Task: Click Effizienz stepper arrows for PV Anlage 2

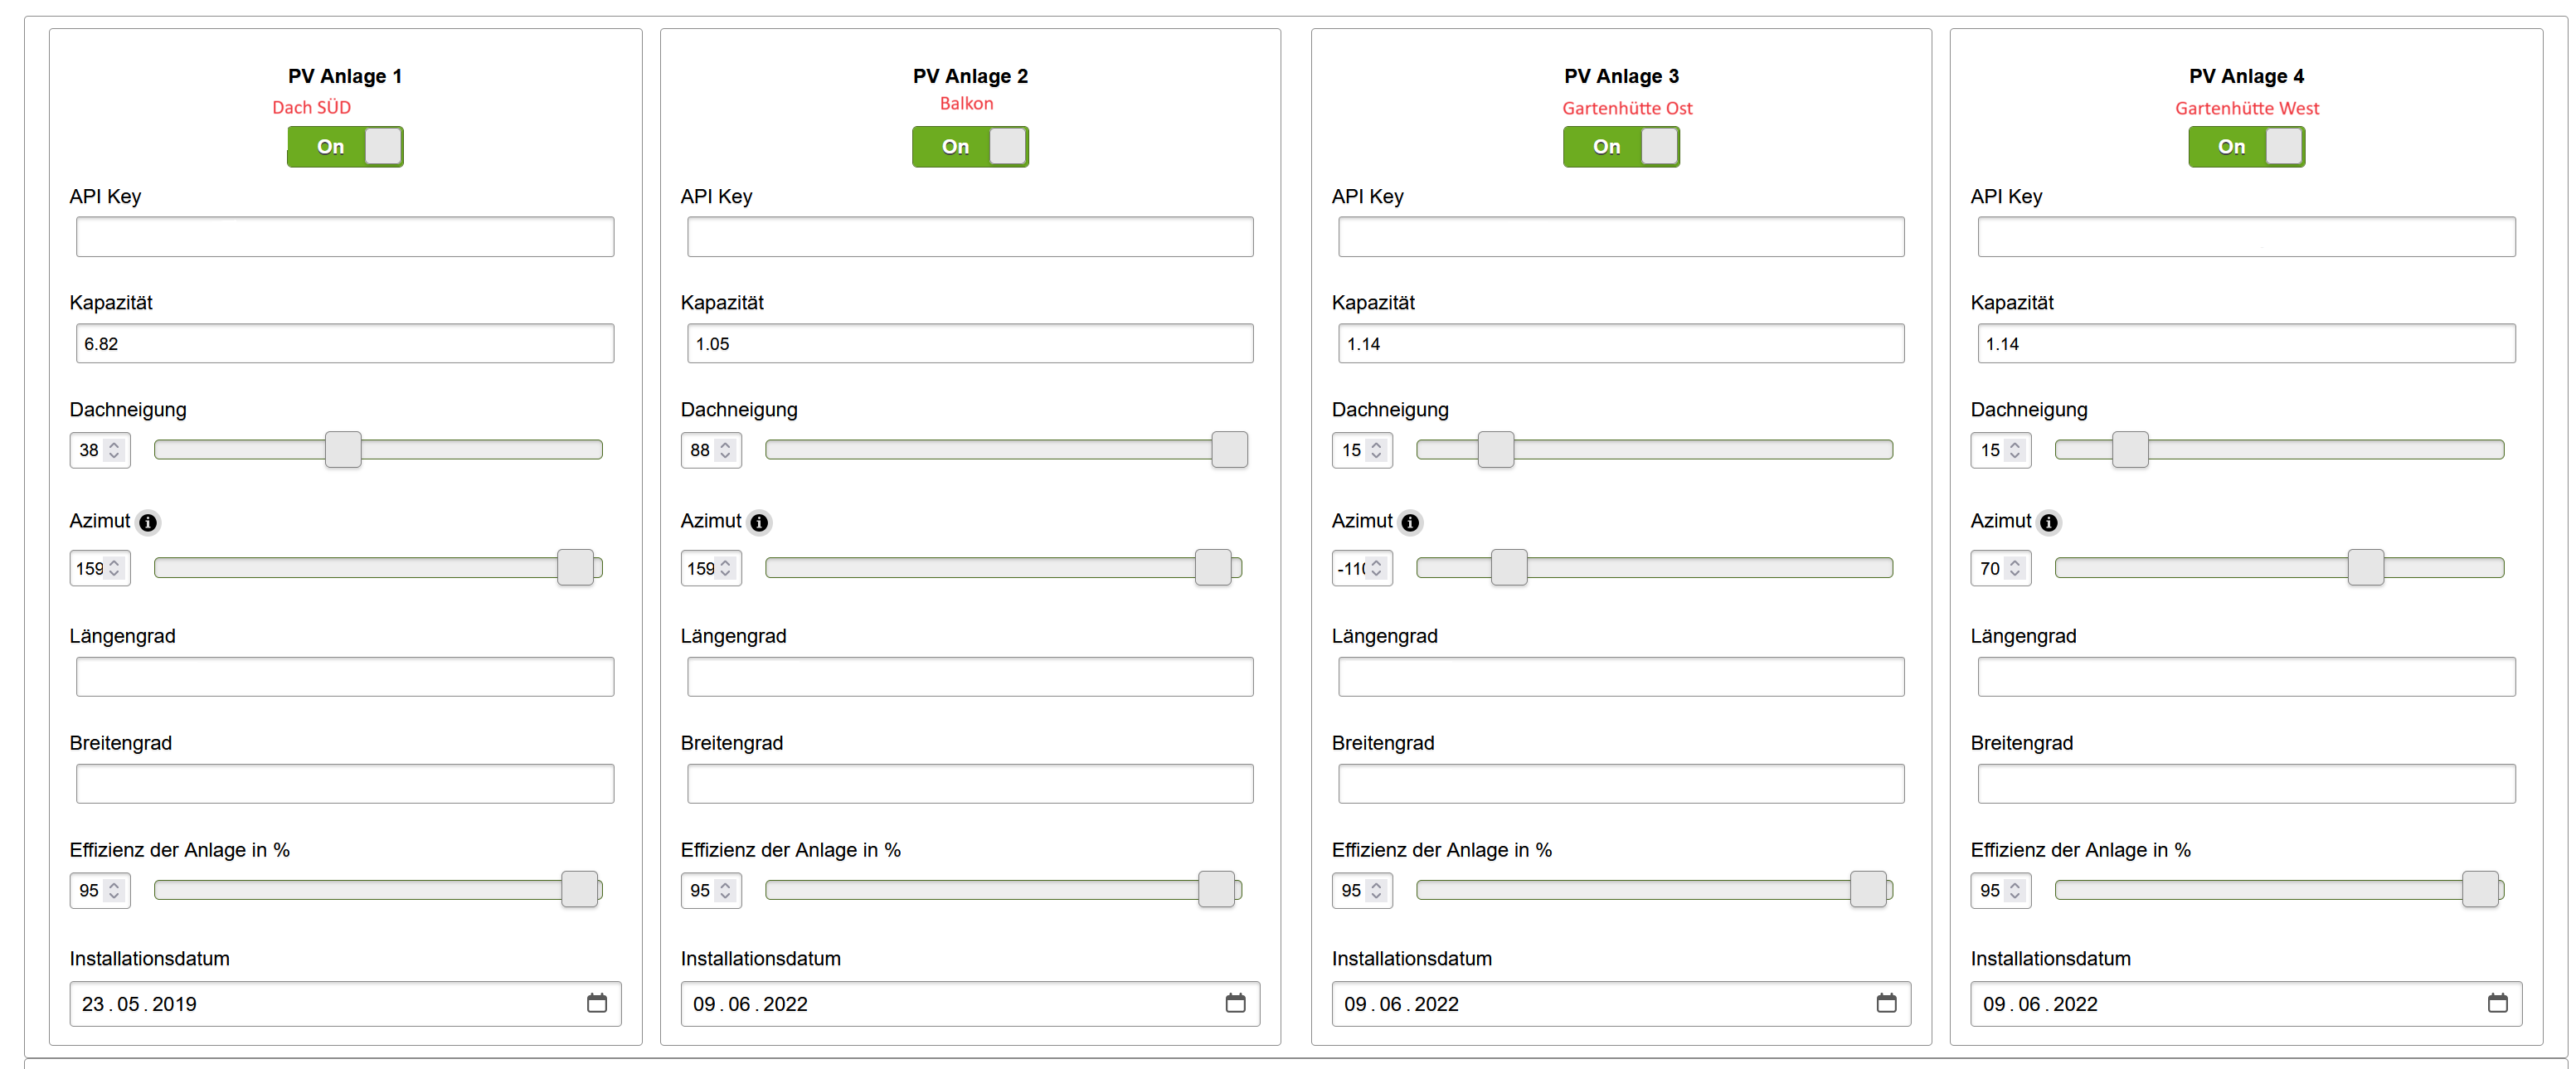Action: click(x=725, y=890)
